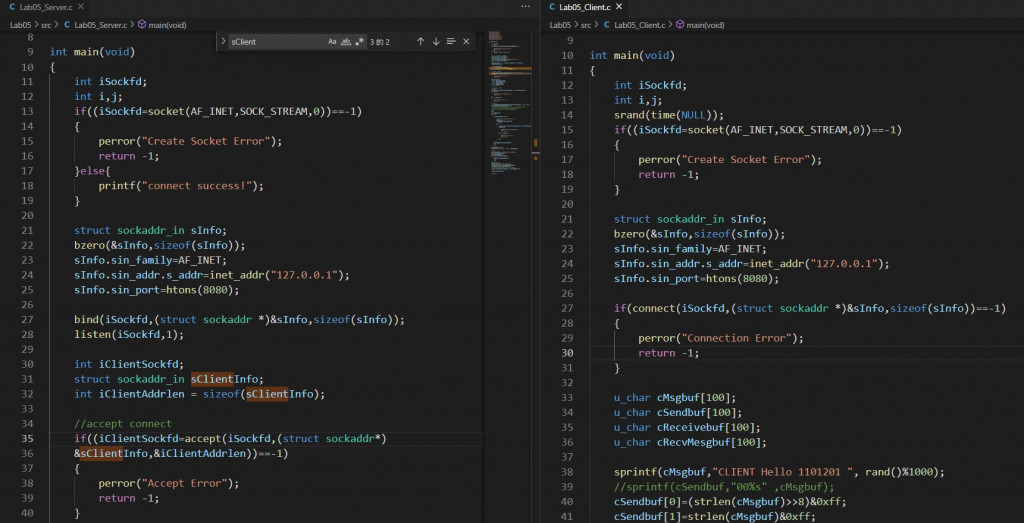Image resolution: width=1024 pixels, height=523 pixels.
Task: Click Find in Selection icon
Action: tap(451, 42)
